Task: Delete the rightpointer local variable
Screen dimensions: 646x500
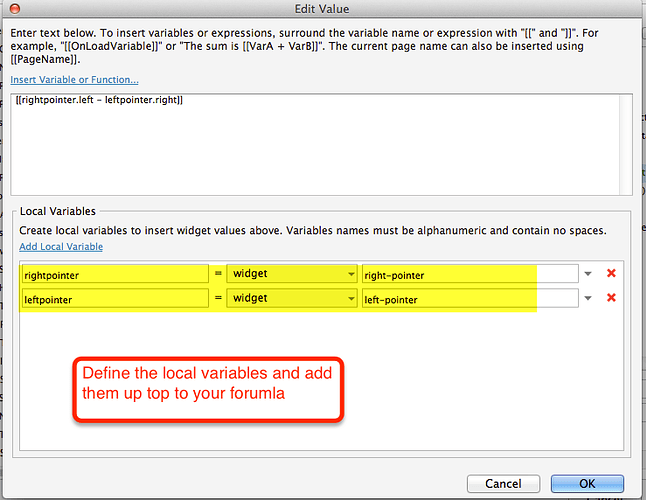Action: click(611, 273)
